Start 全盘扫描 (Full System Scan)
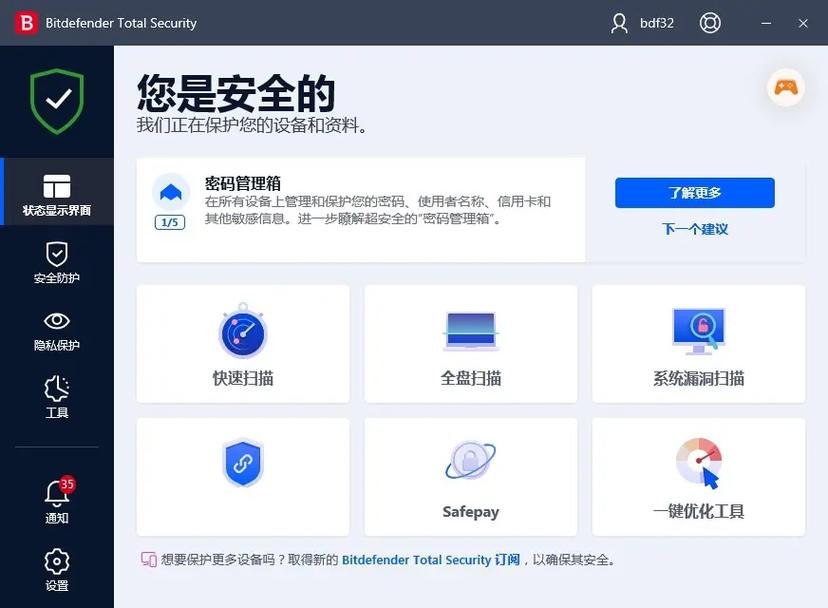This screenshot has width=828, height=608. [470, 343]
